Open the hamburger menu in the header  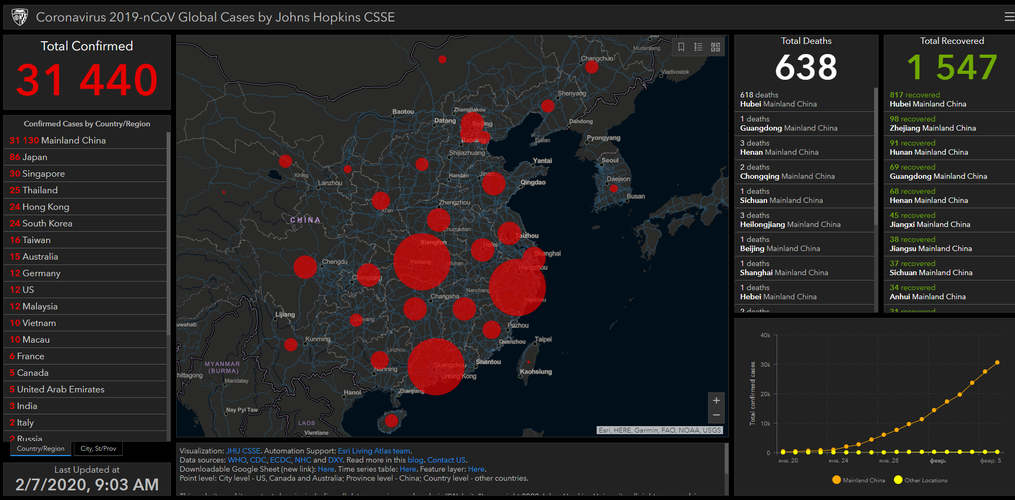1008,16
